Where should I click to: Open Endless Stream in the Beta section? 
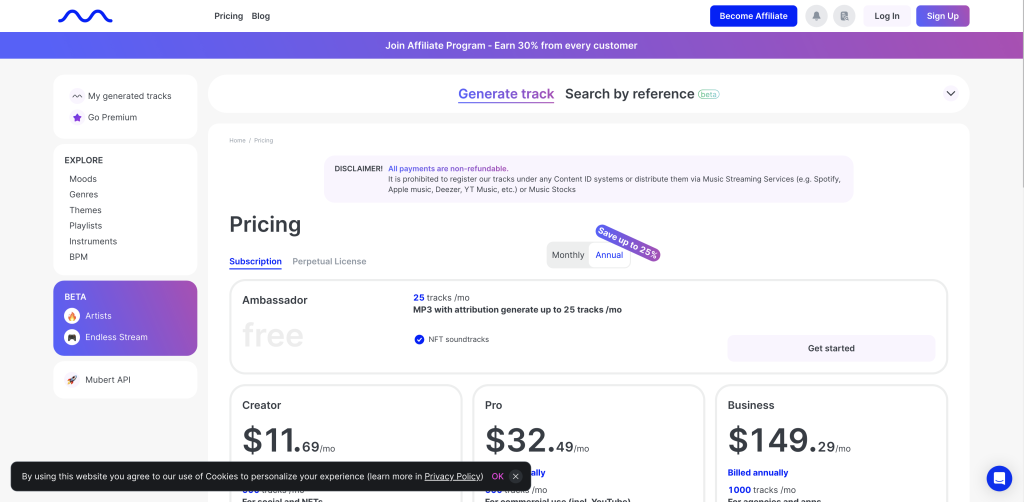[x=116, y=337]
